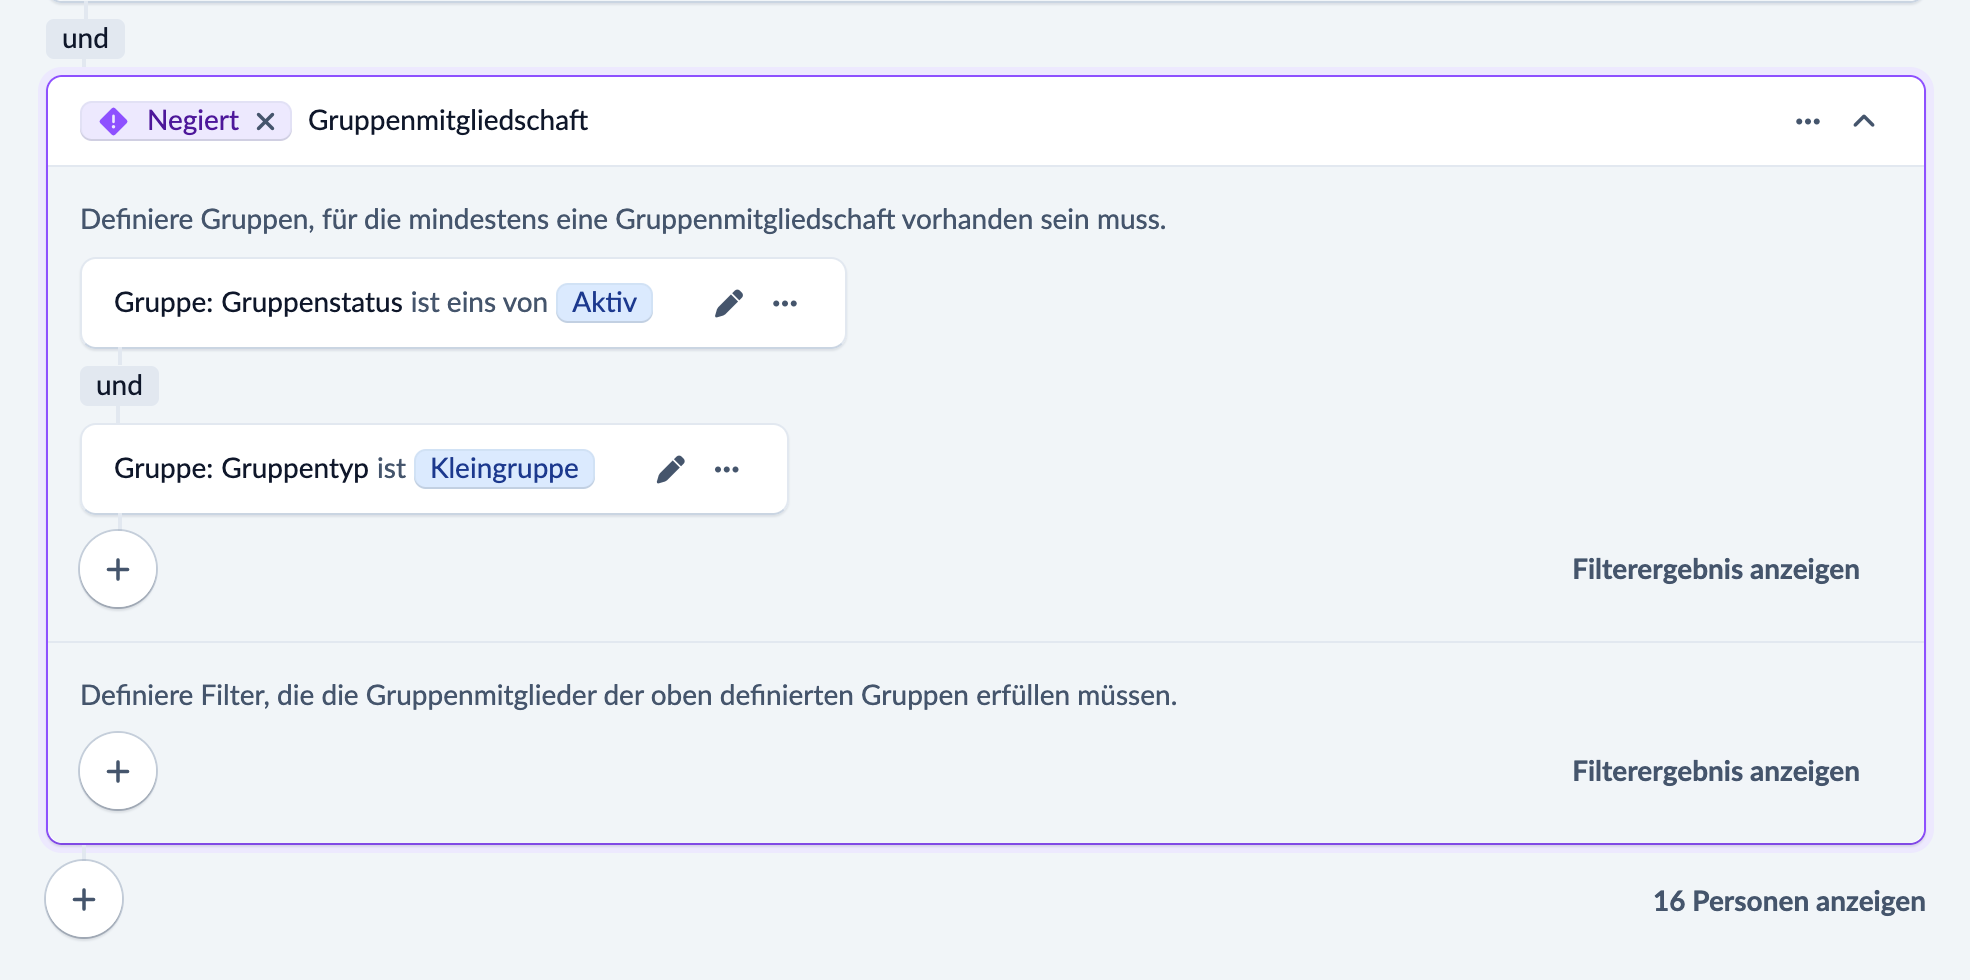Show Filterergebnis for the group conditions

pyautogui.click(x=1716, y=569)
